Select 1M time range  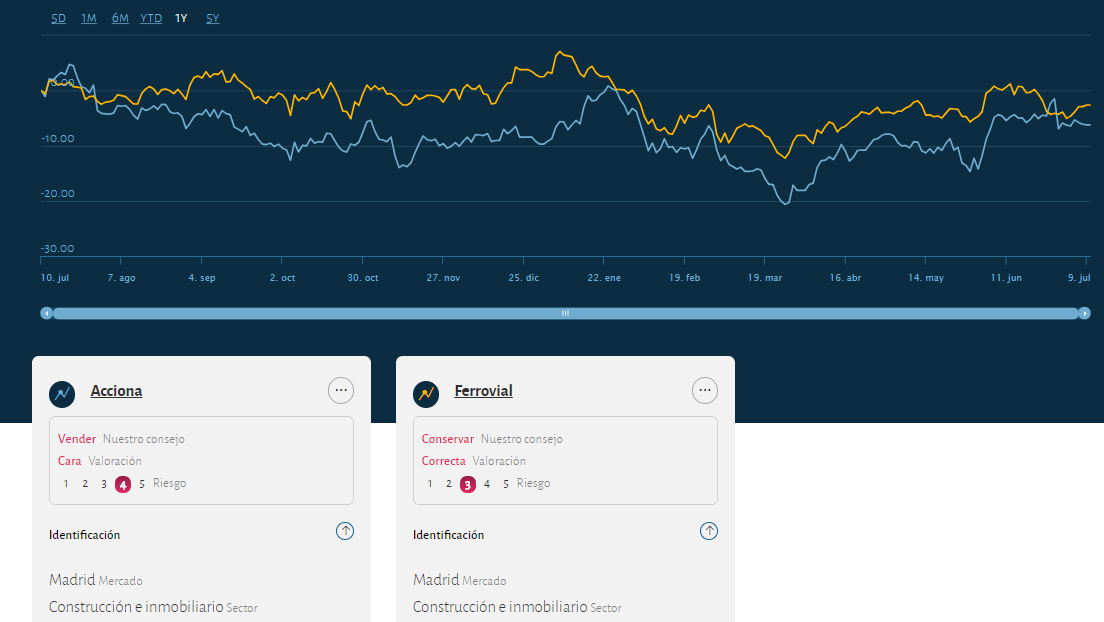pyautogui.click(x=89, y=18)
